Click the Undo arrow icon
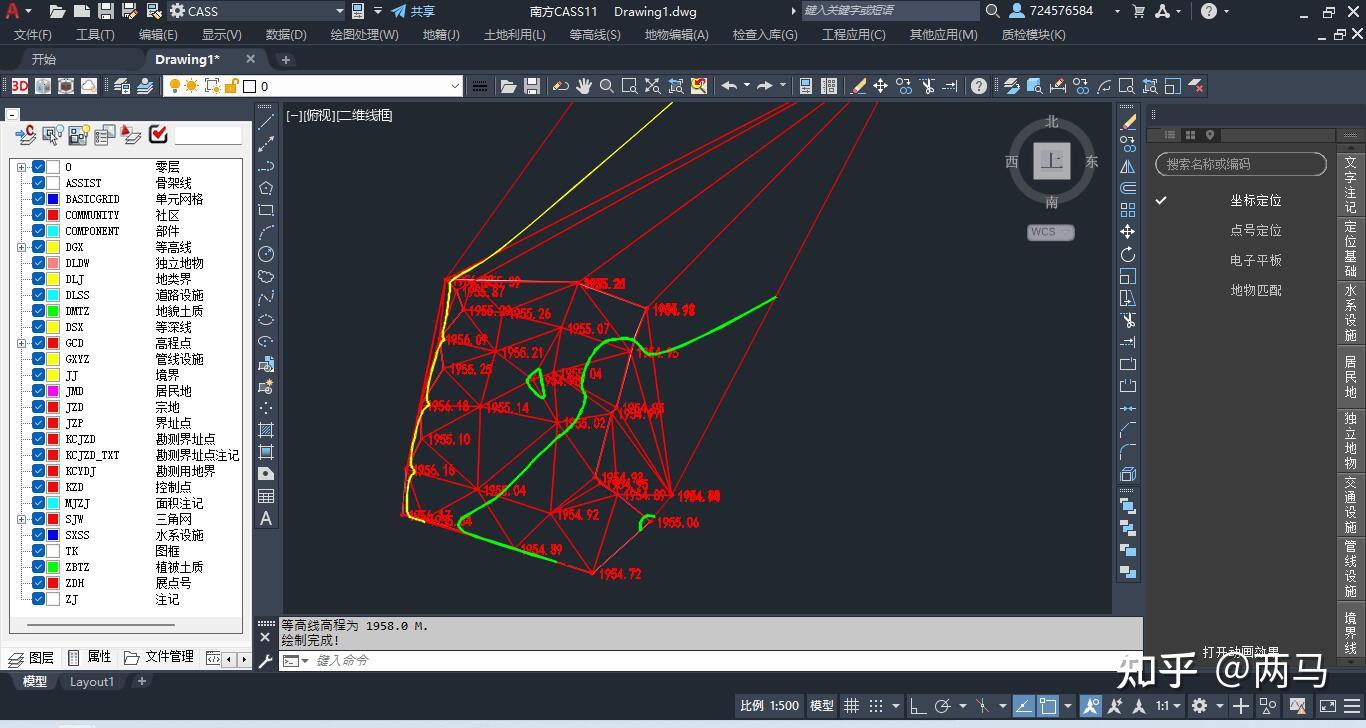 click(x=727, y=86)
